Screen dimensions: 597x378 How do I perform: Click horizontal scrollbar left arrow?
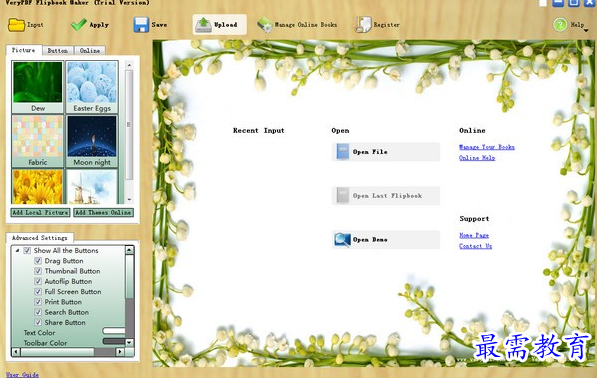point(16,352)
